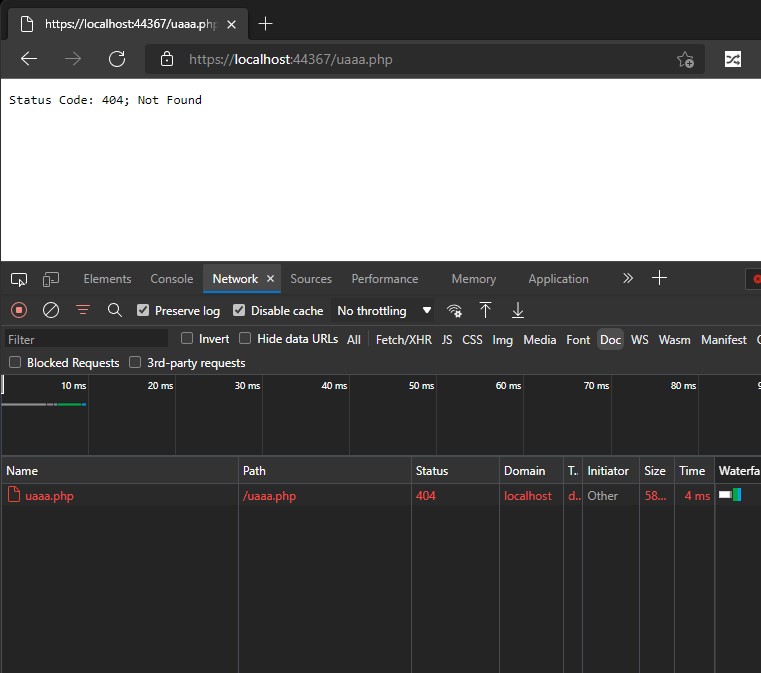Toggle device emulation mode
The image size is (761, 673).
[x=50, y=279]
